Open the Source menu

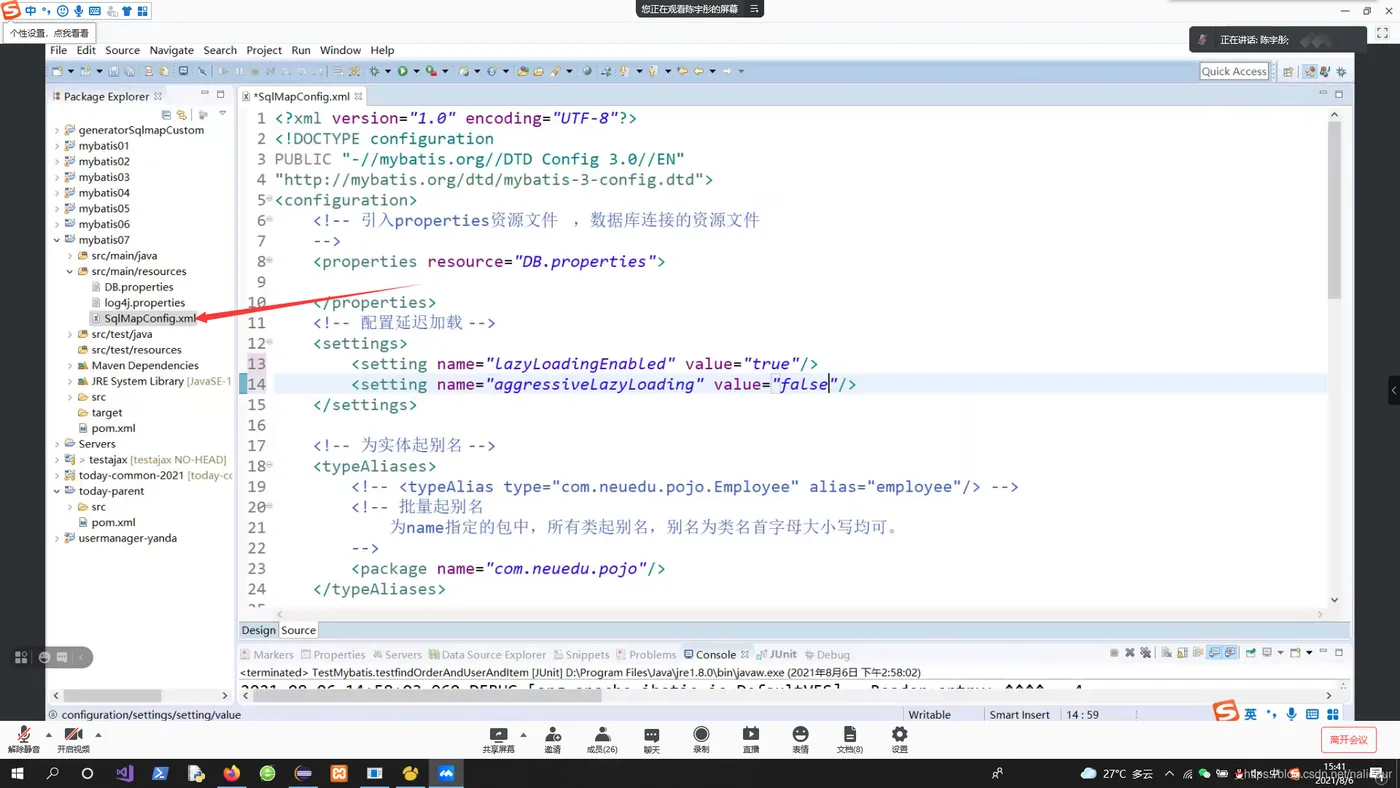pos(122,50)
